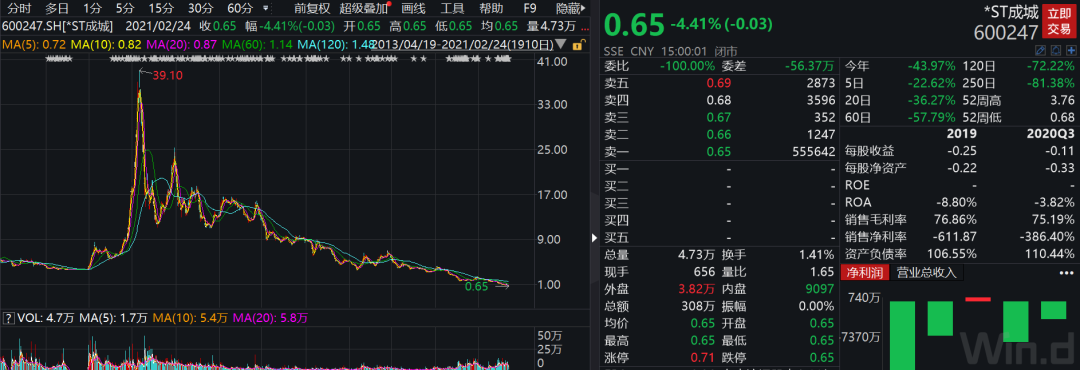Select the 营业总收入 tab

point(926,272)
